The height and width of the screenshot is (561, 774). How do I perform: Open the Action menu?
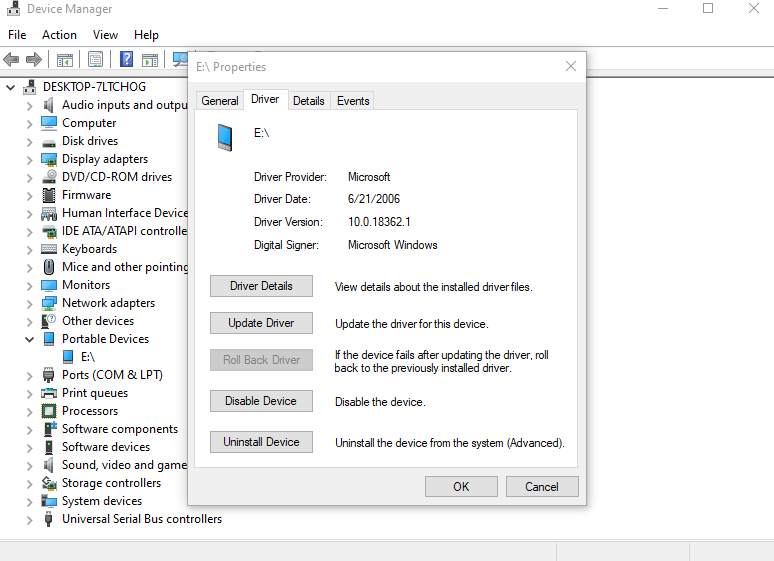point(59,35)
